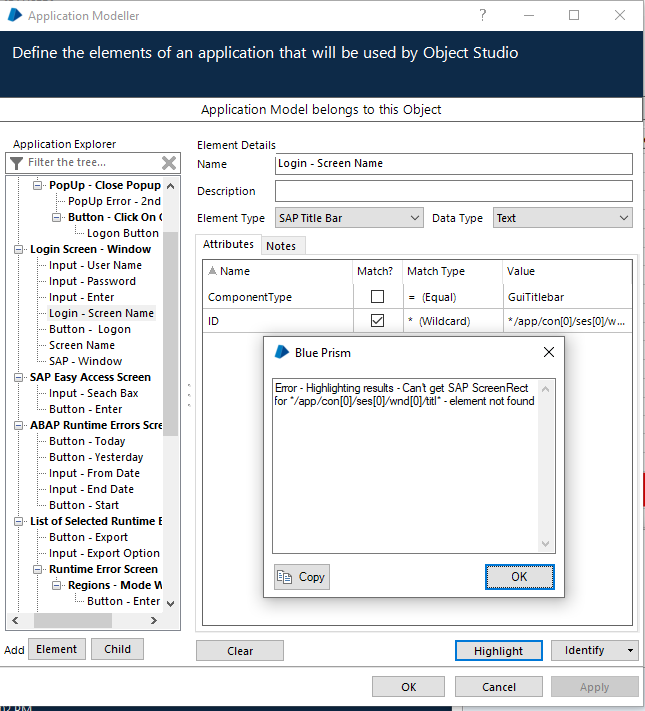Select Input - Seach Bax tree item
This screenshot has height=711, width=645.
pyautogui.click(x=93, y=393)
